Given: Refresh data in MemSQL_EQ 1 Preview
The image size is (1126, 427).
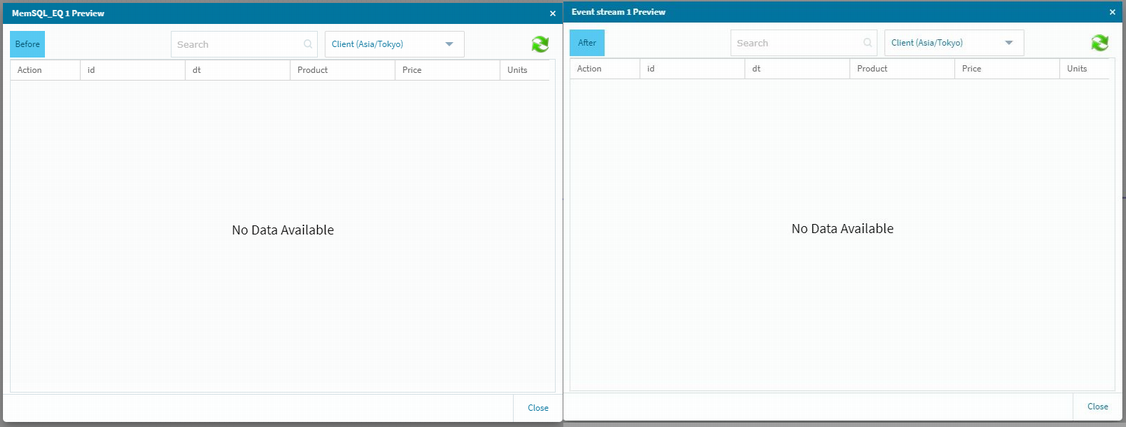Looking at the screenshot, I should point(540,44).
